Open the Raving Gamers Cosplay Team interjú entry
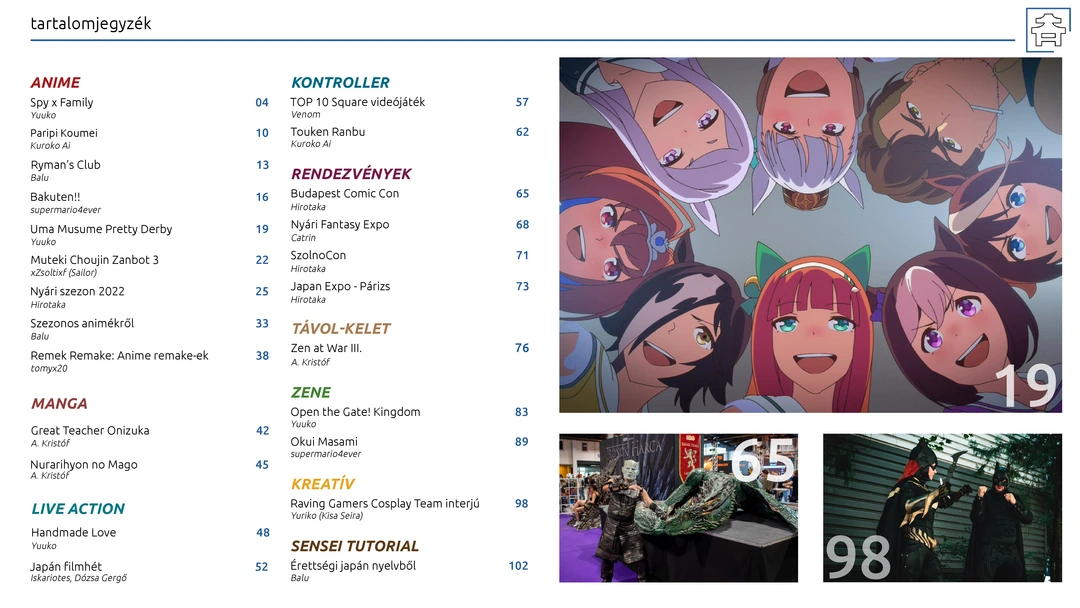The height and width of the screenshot is (608, 1080). point(385,504)
